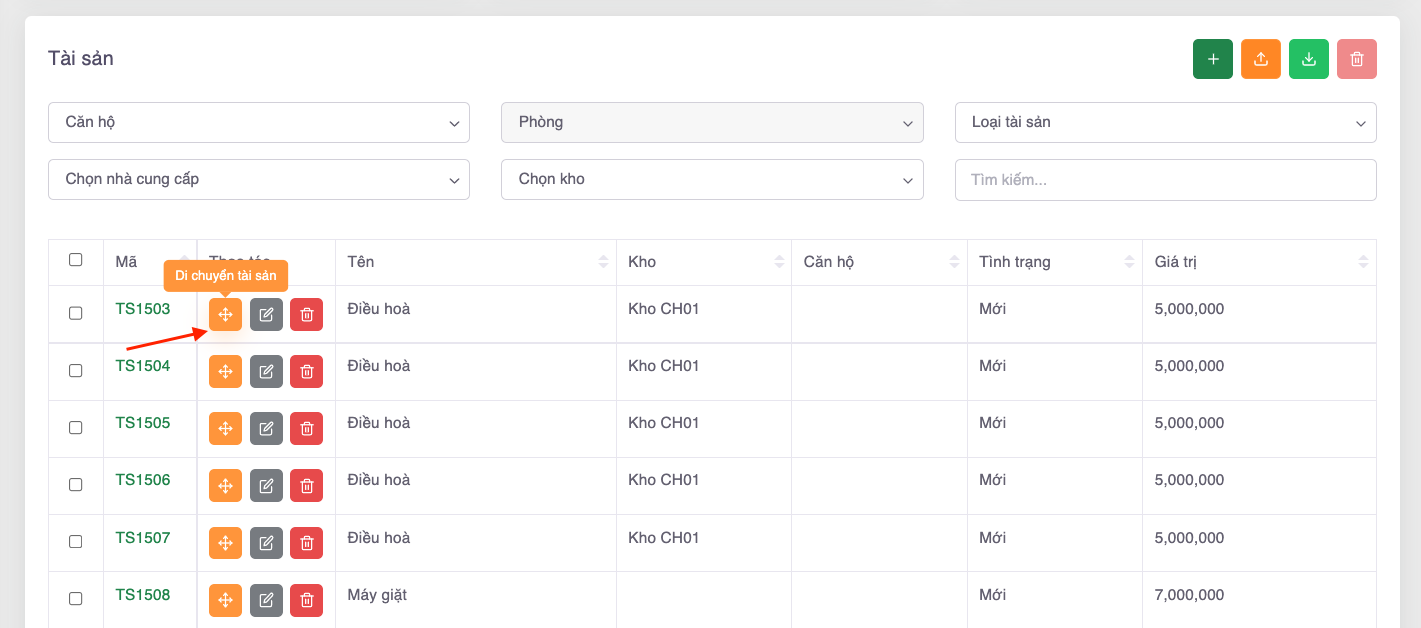
Task: Click the move icon for asset TS1508
Action: [225, 600]
